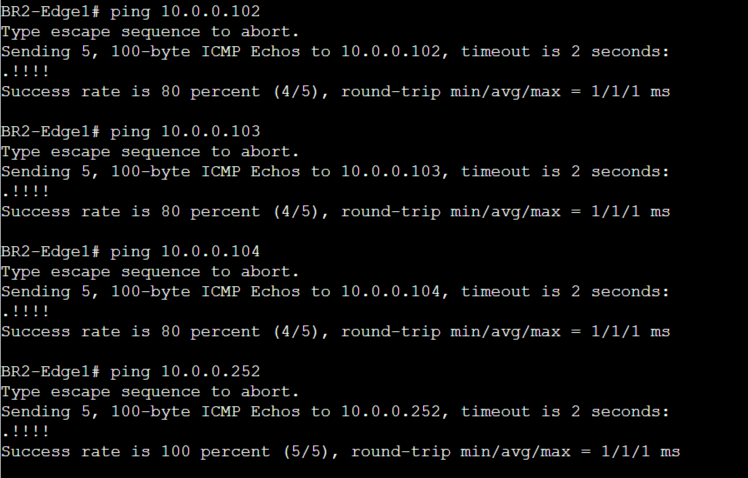The width and height of the screenshot is (748, 478).
Task: Click the 100 percent success rate line
Action: [x=340, y=452]
